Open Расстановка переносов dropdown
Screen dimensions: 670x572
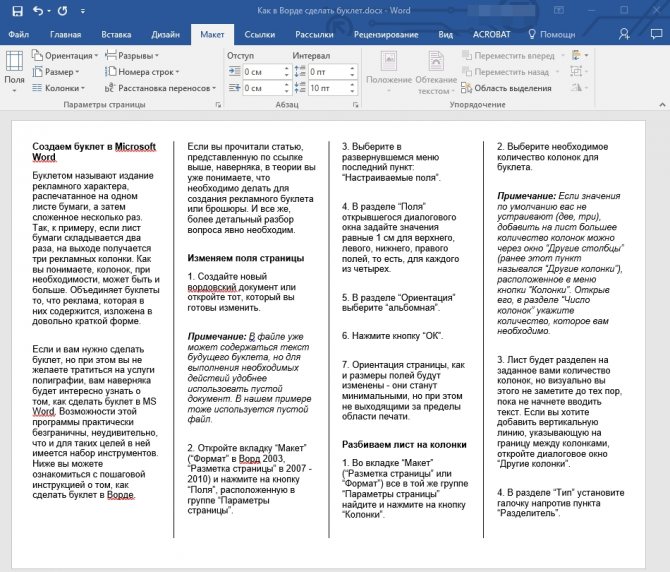pyautogui.click(x=161, y=88)
